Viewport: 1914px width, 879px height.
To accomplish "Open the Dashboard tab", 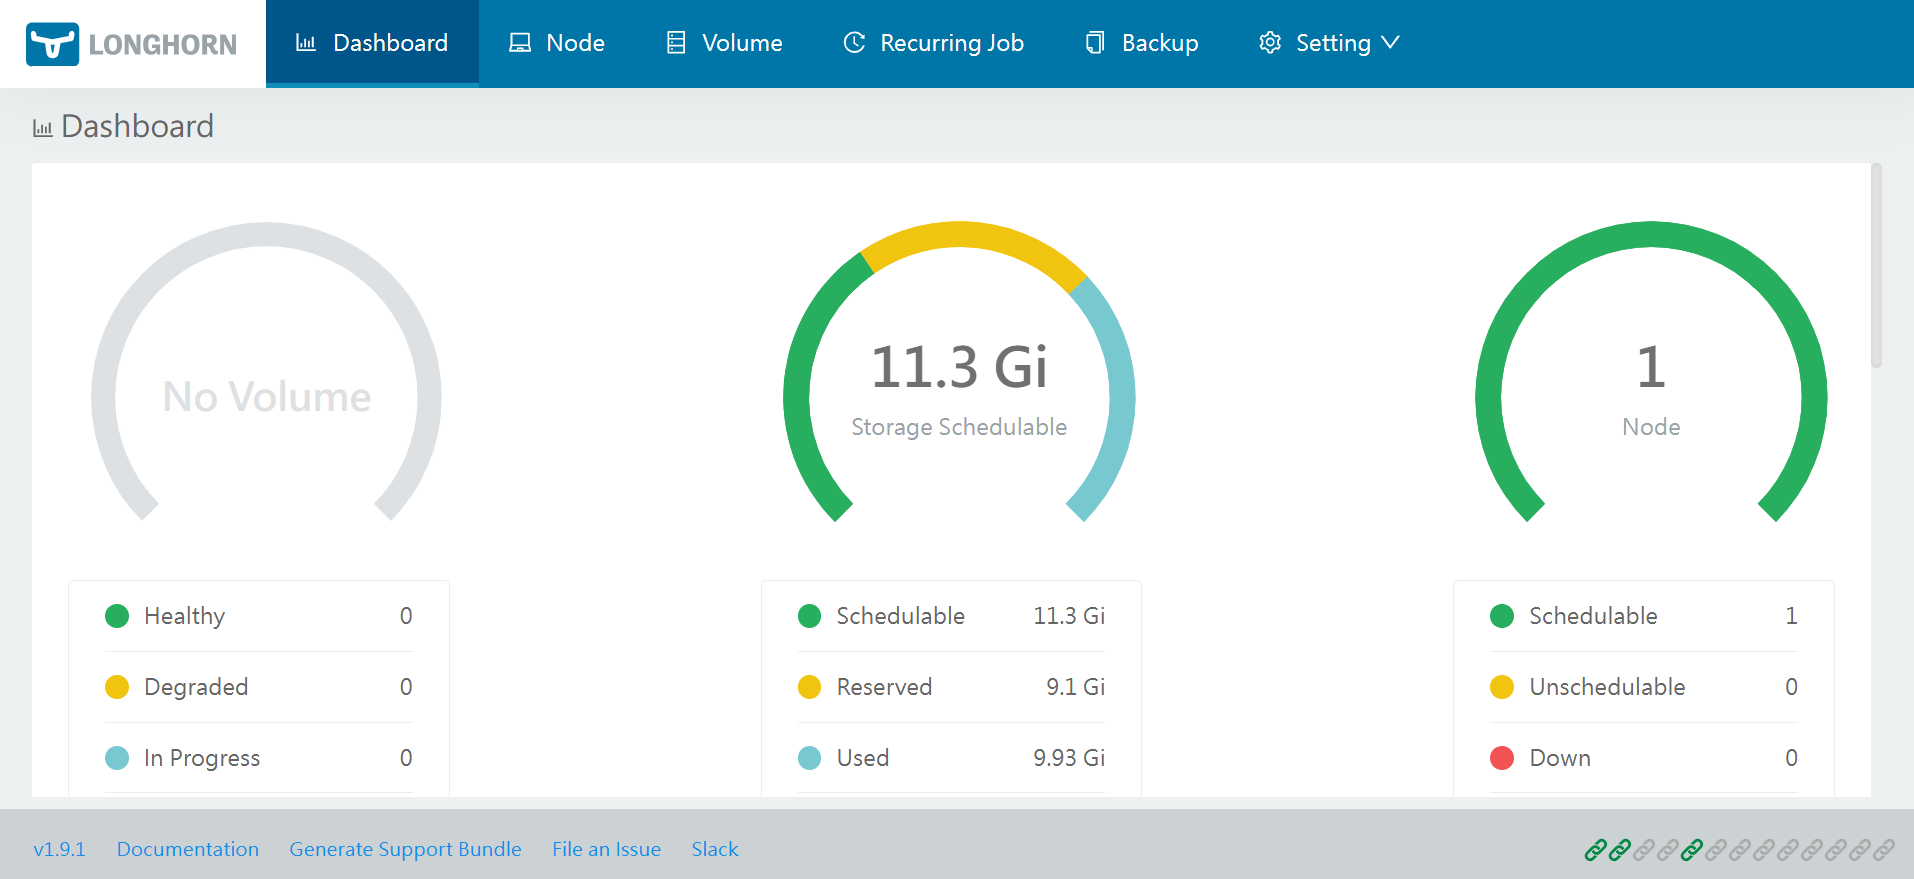I will tap(372, 43).
